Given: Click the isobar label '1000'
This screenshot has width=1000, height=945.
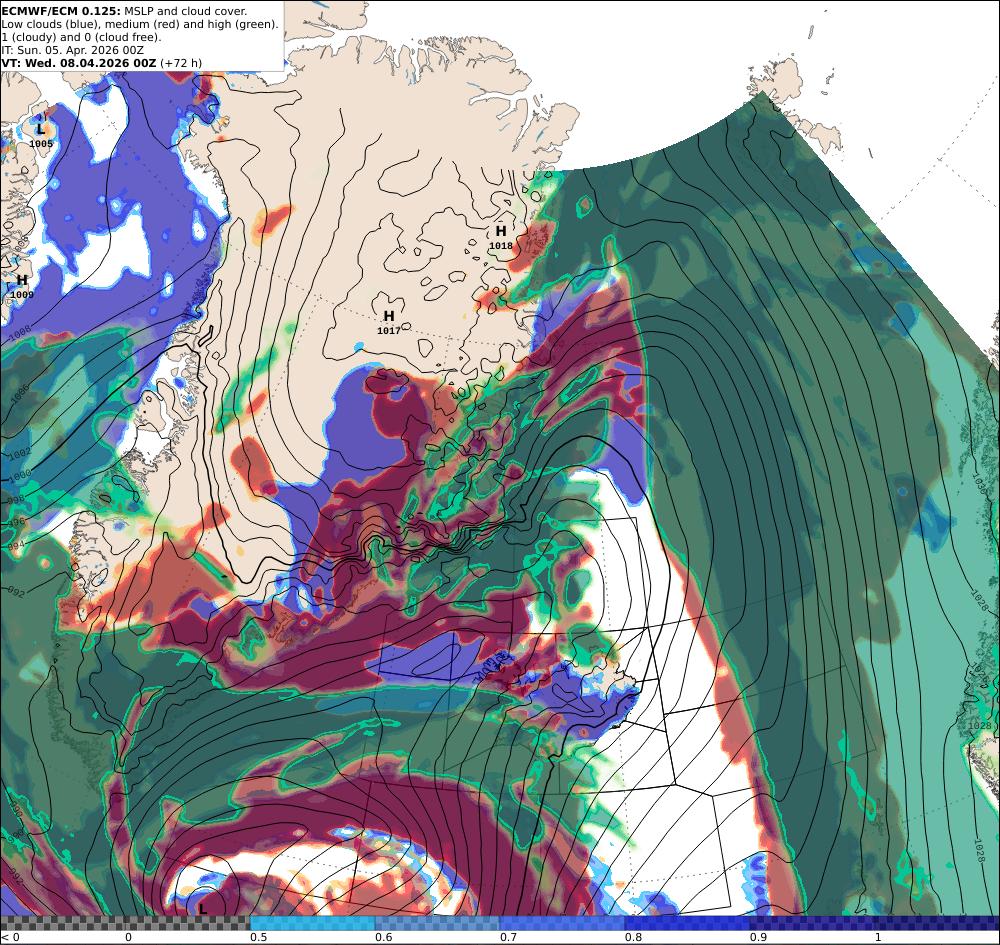Looking at the screenshot, I should (20, 476).
